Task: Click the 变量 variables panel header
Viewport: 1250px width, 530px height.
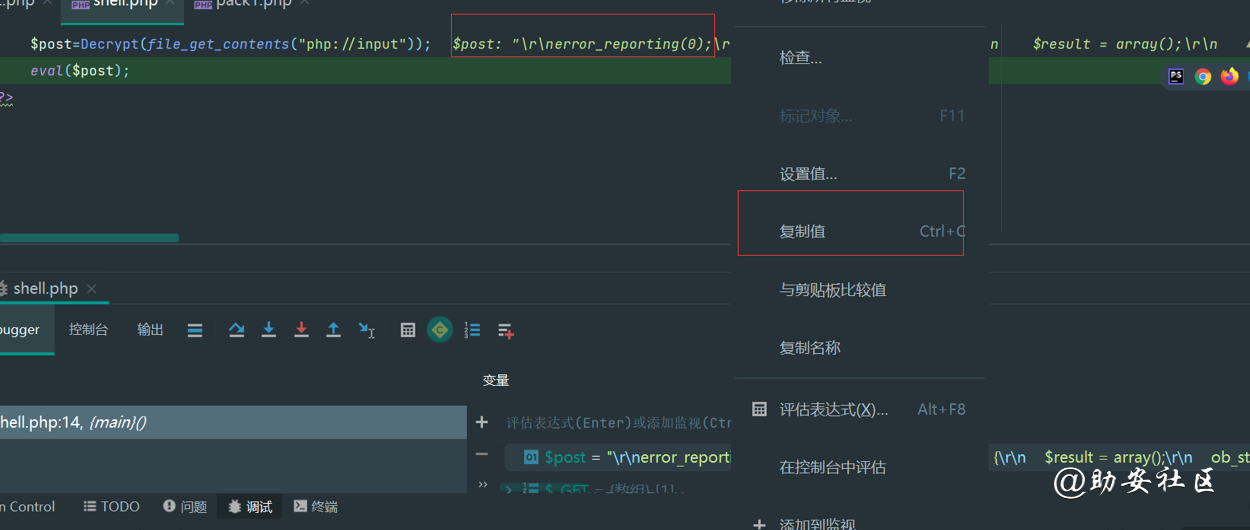Action: pos(496,380)
